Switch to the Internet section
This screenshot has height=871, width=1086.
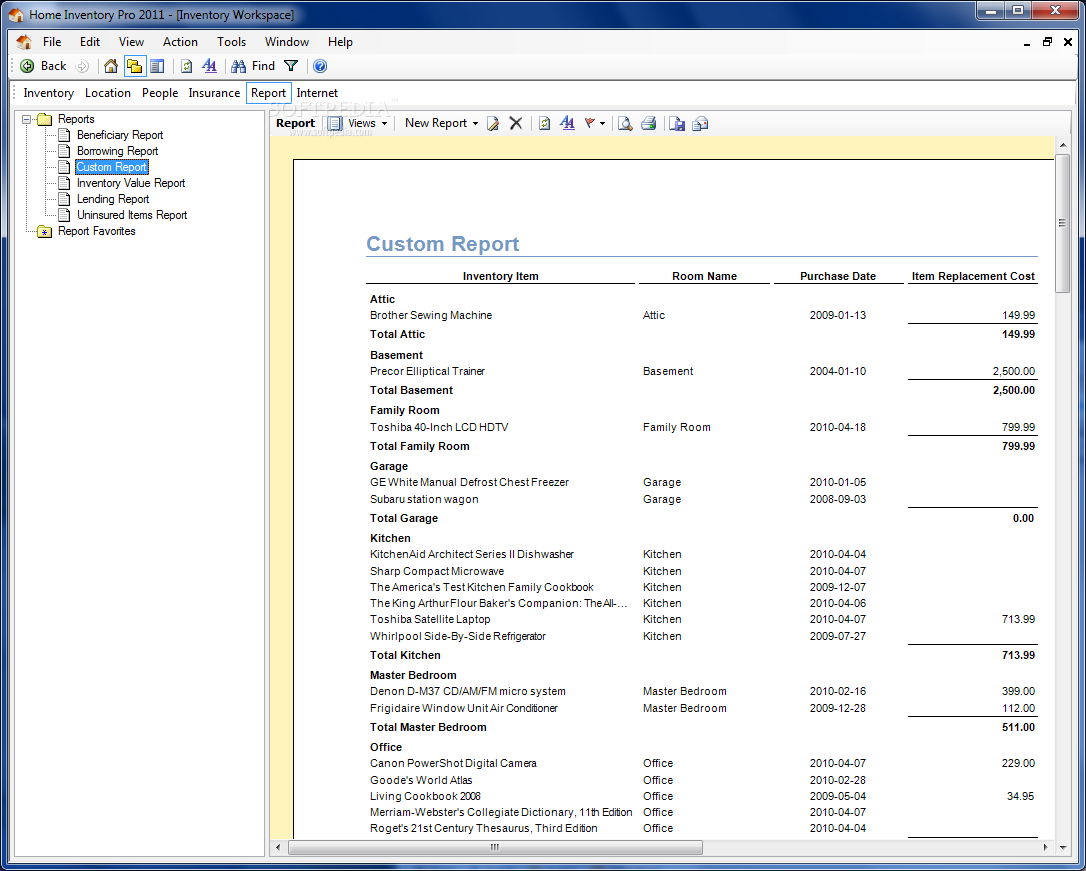317,93
